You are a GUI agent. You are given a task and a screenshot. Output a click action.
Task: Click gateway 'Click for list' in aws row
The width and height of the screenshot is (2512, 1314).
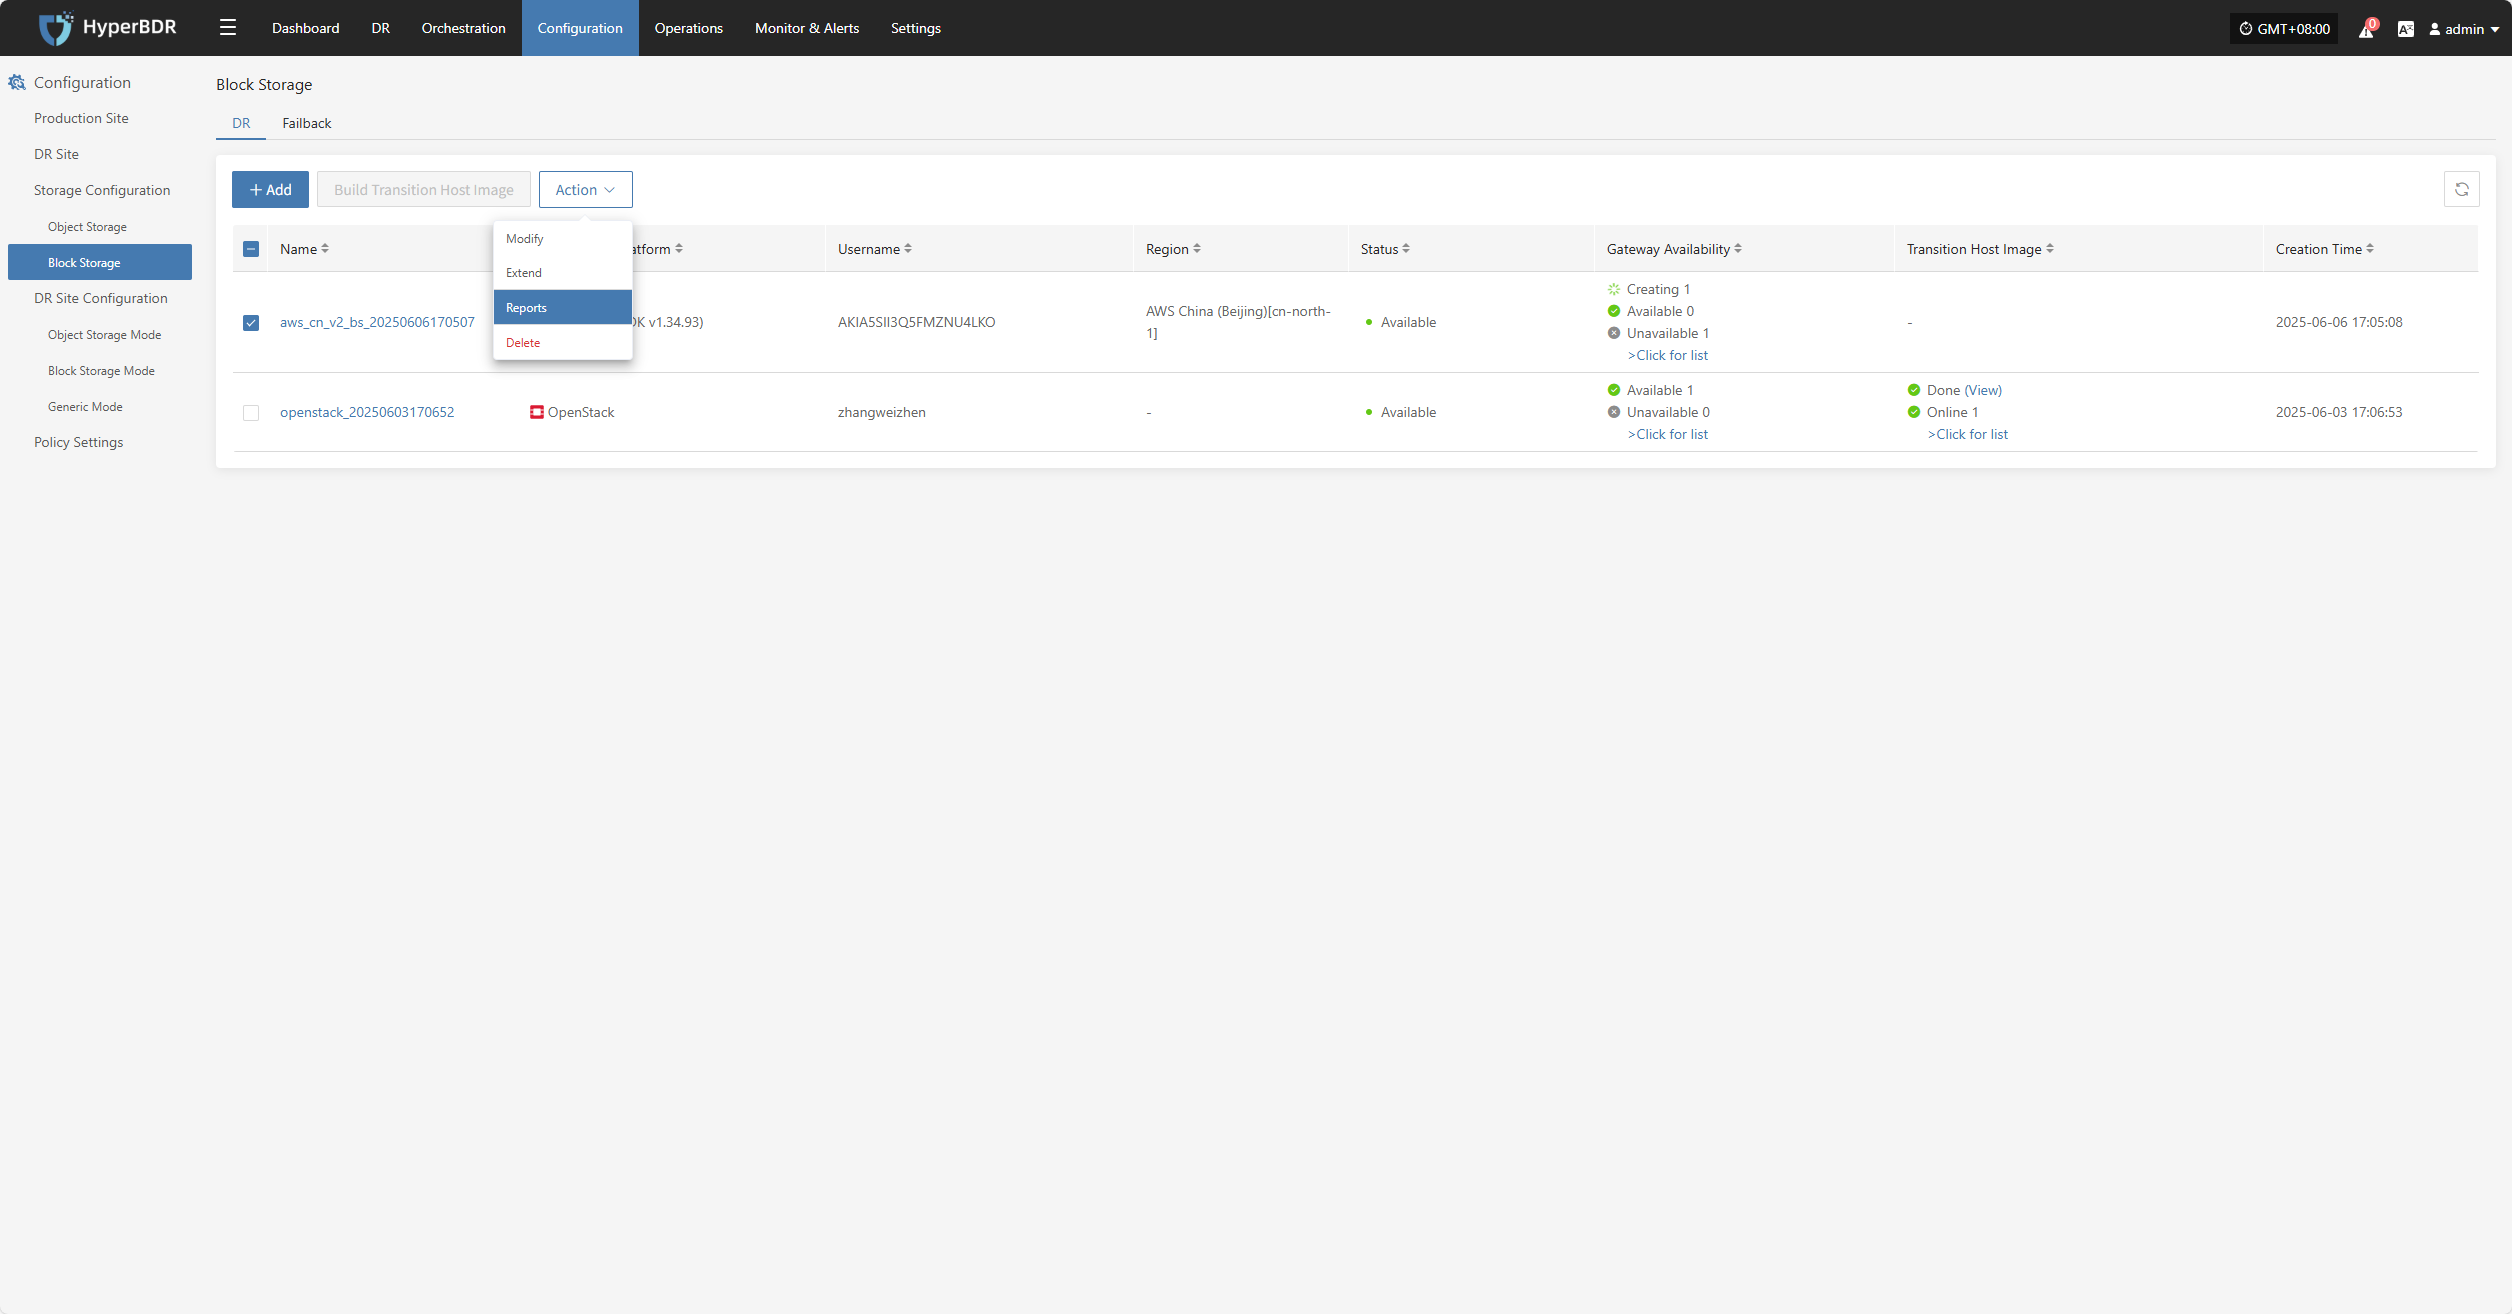tap(1667, 355)
